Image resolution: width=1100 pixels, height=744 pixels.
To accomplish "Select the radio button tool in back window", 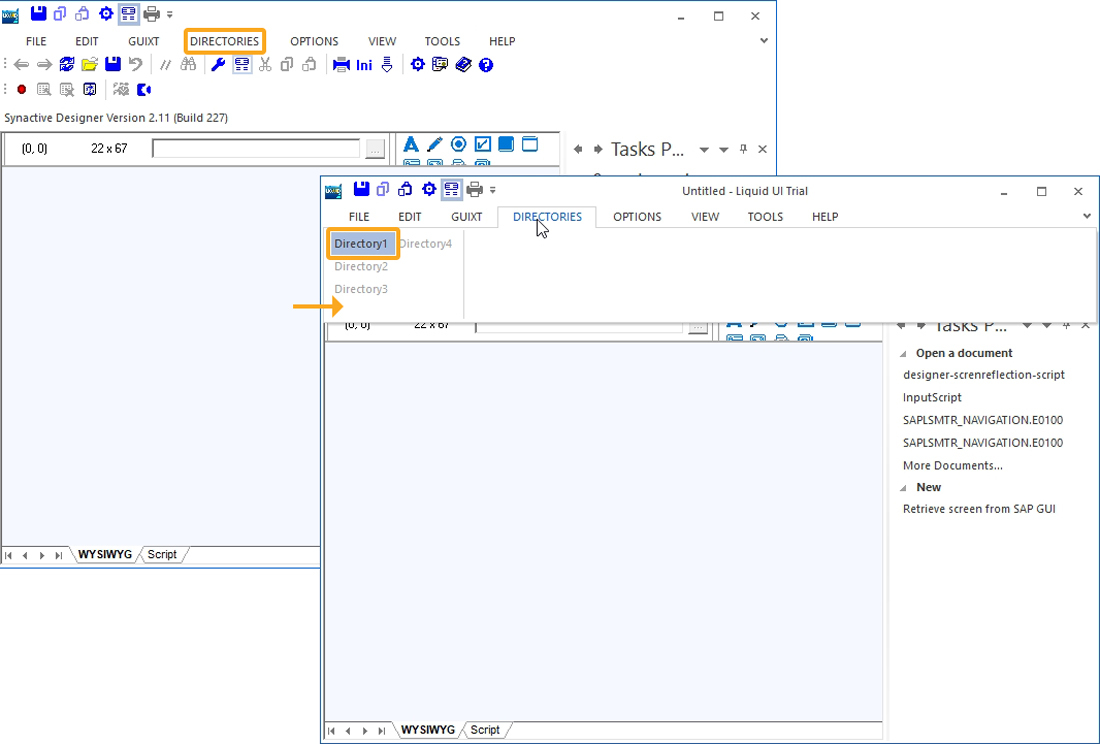I will tap(458, 145).
